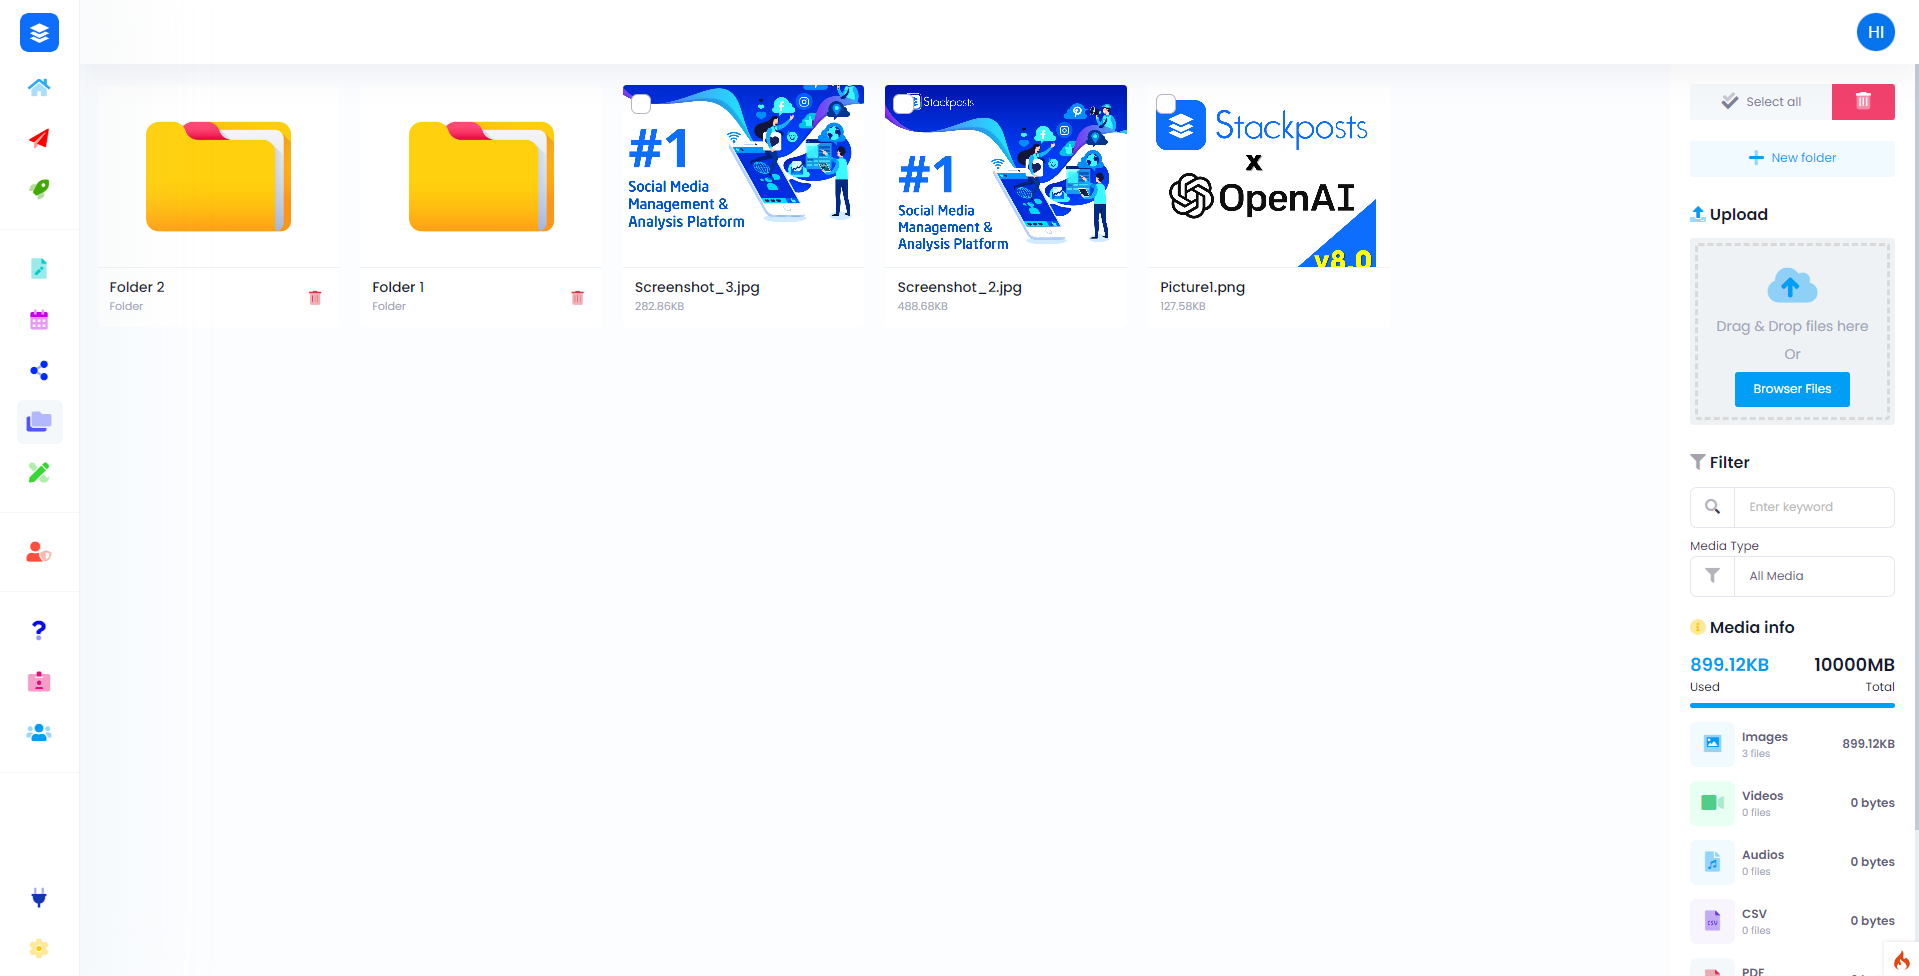This screenshot has height=976, width=1919.
Task: Open the Screenshot_2.jpg image thumbnail
Action: 1006,176
